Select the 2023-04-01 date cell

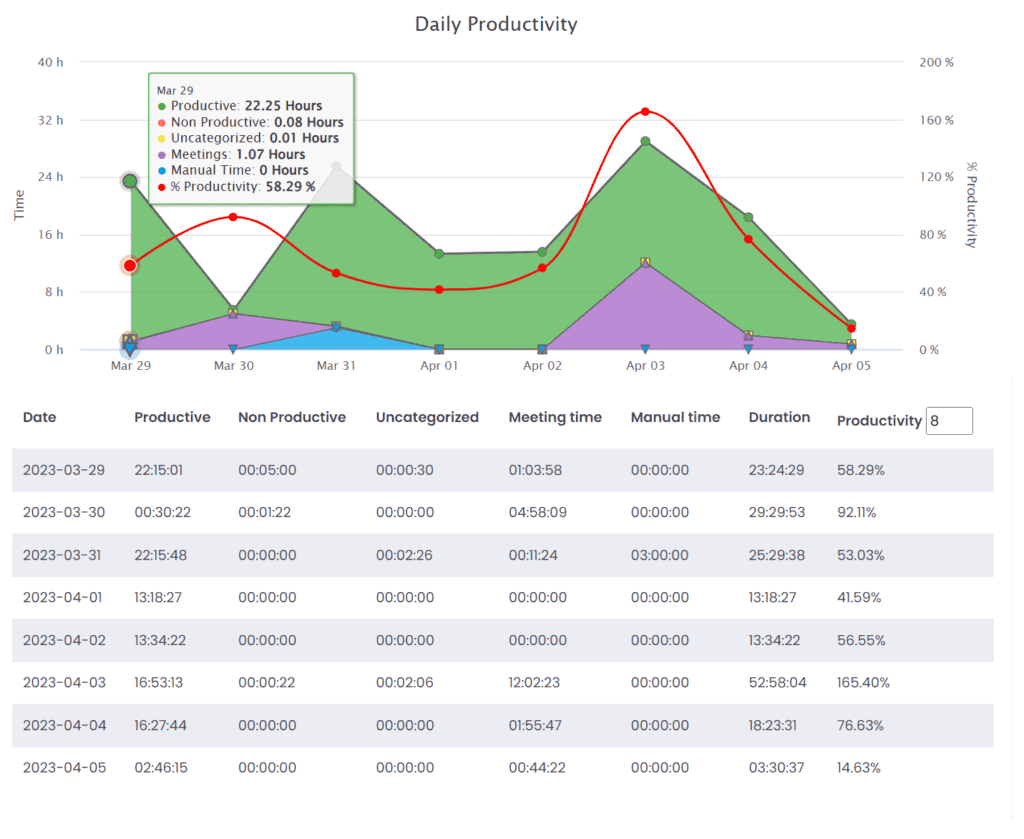pyautogui.click(x=63, y=597)
